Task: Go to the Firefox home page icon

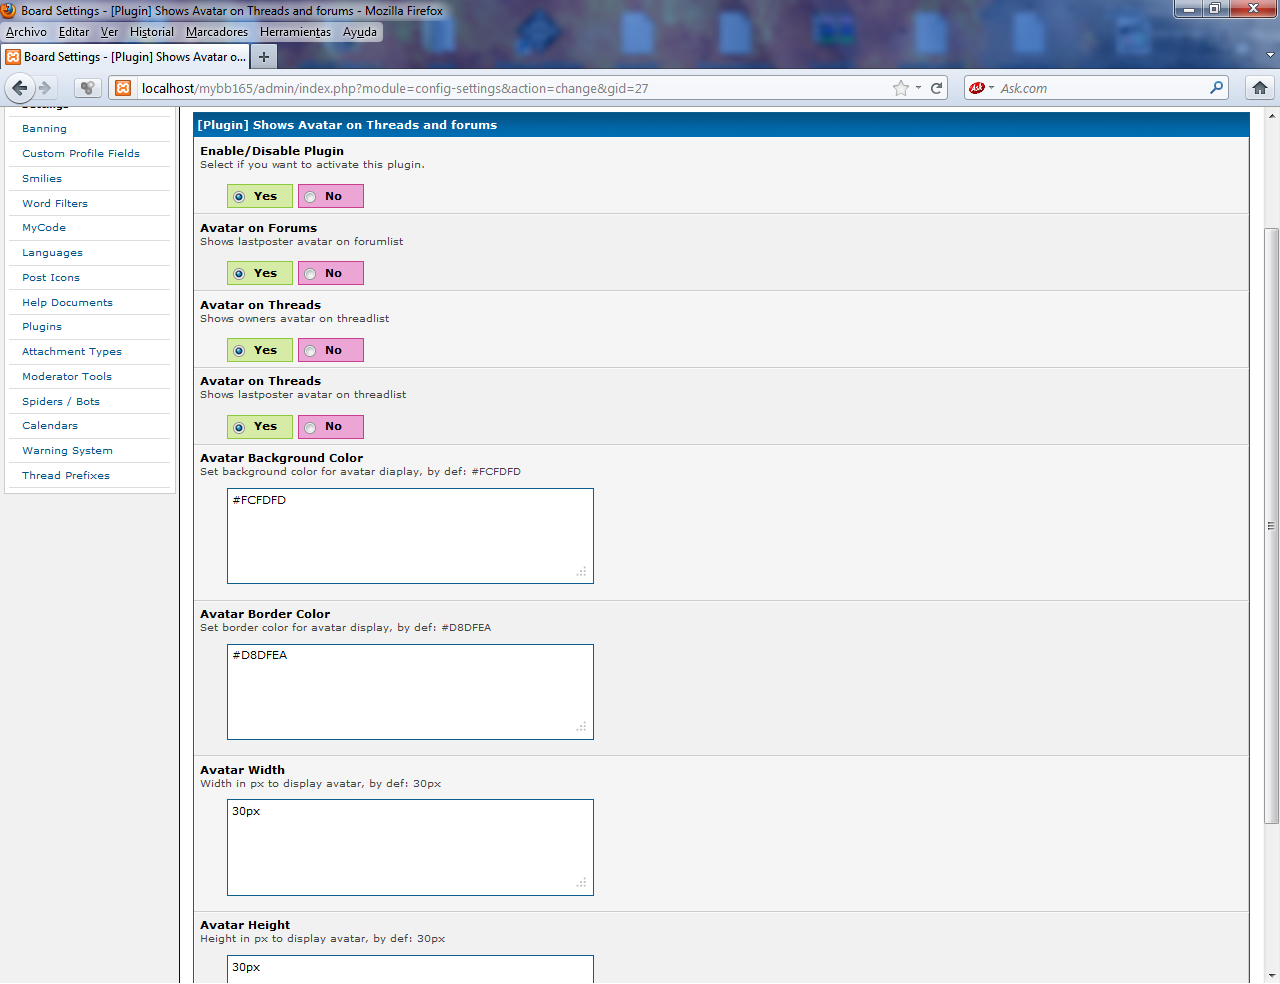Action: click(x=1260, y=88)
